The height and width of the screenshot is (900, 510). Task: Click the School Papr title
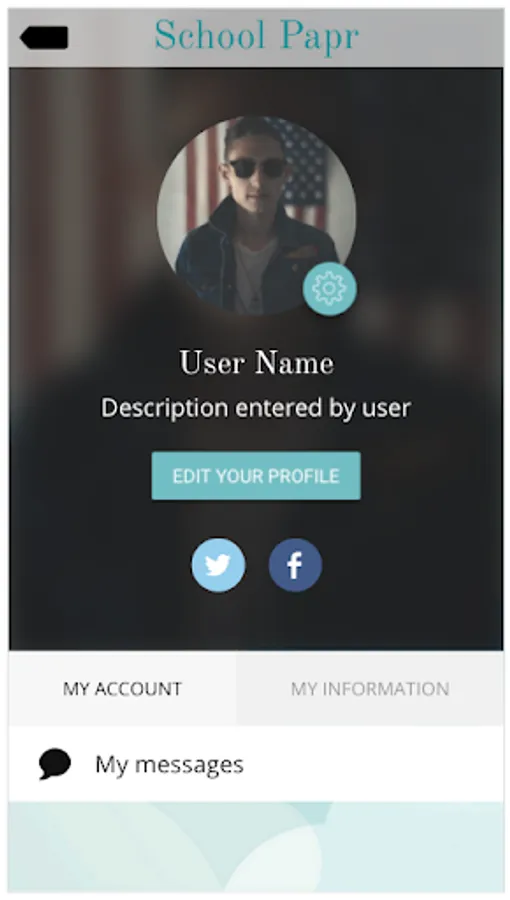[x=256, y=36]
